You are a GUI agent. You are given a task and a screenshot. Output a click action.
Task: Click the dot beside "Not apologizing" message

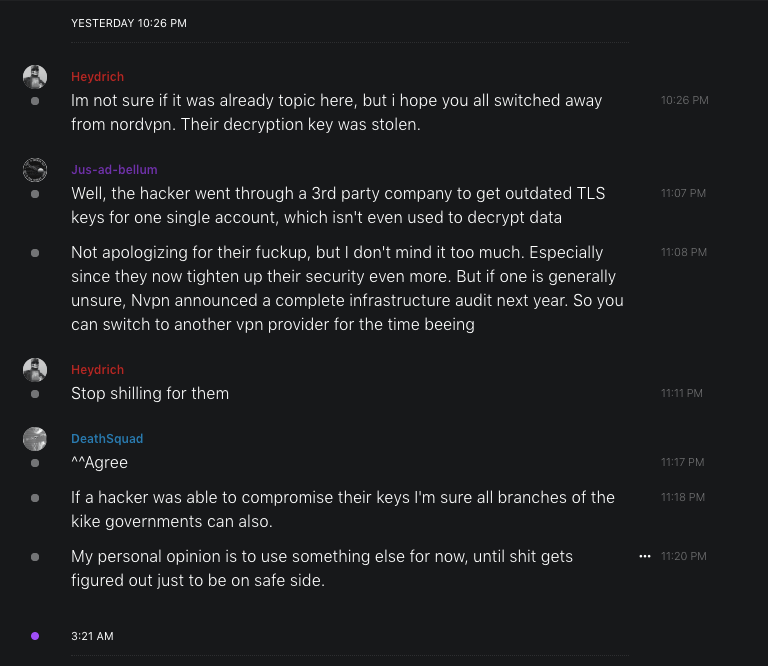(x=35, y=253)
